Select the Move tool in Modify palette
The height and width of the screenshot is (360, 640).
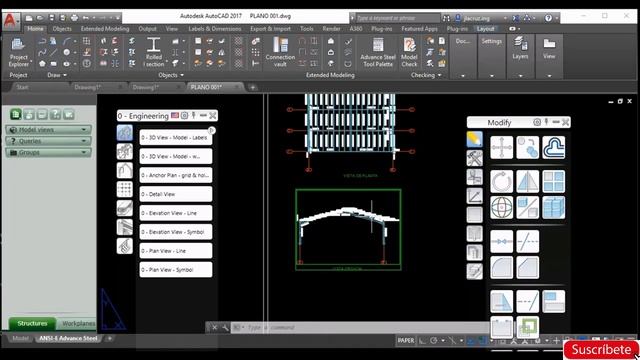(501, 147)
